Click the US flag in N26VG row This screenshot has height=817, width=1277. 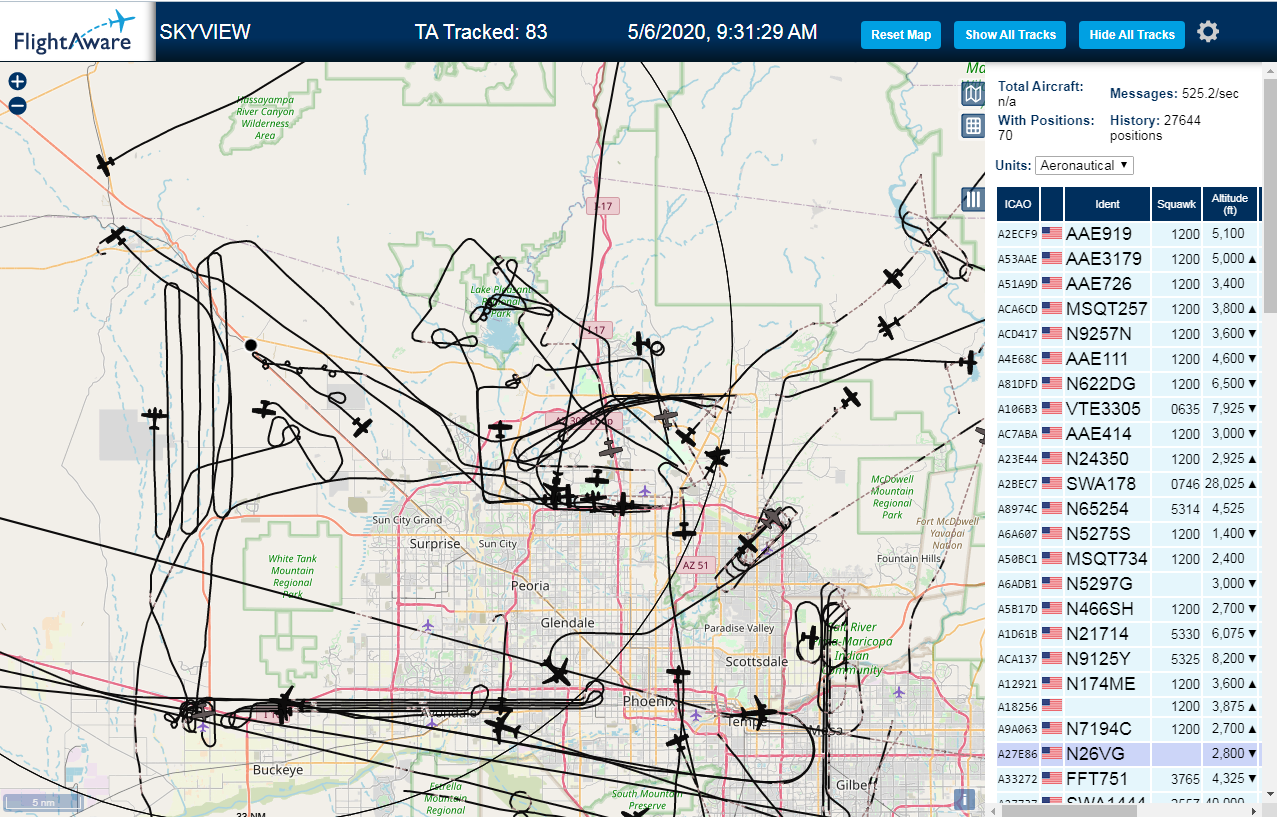pos(1052,753)
